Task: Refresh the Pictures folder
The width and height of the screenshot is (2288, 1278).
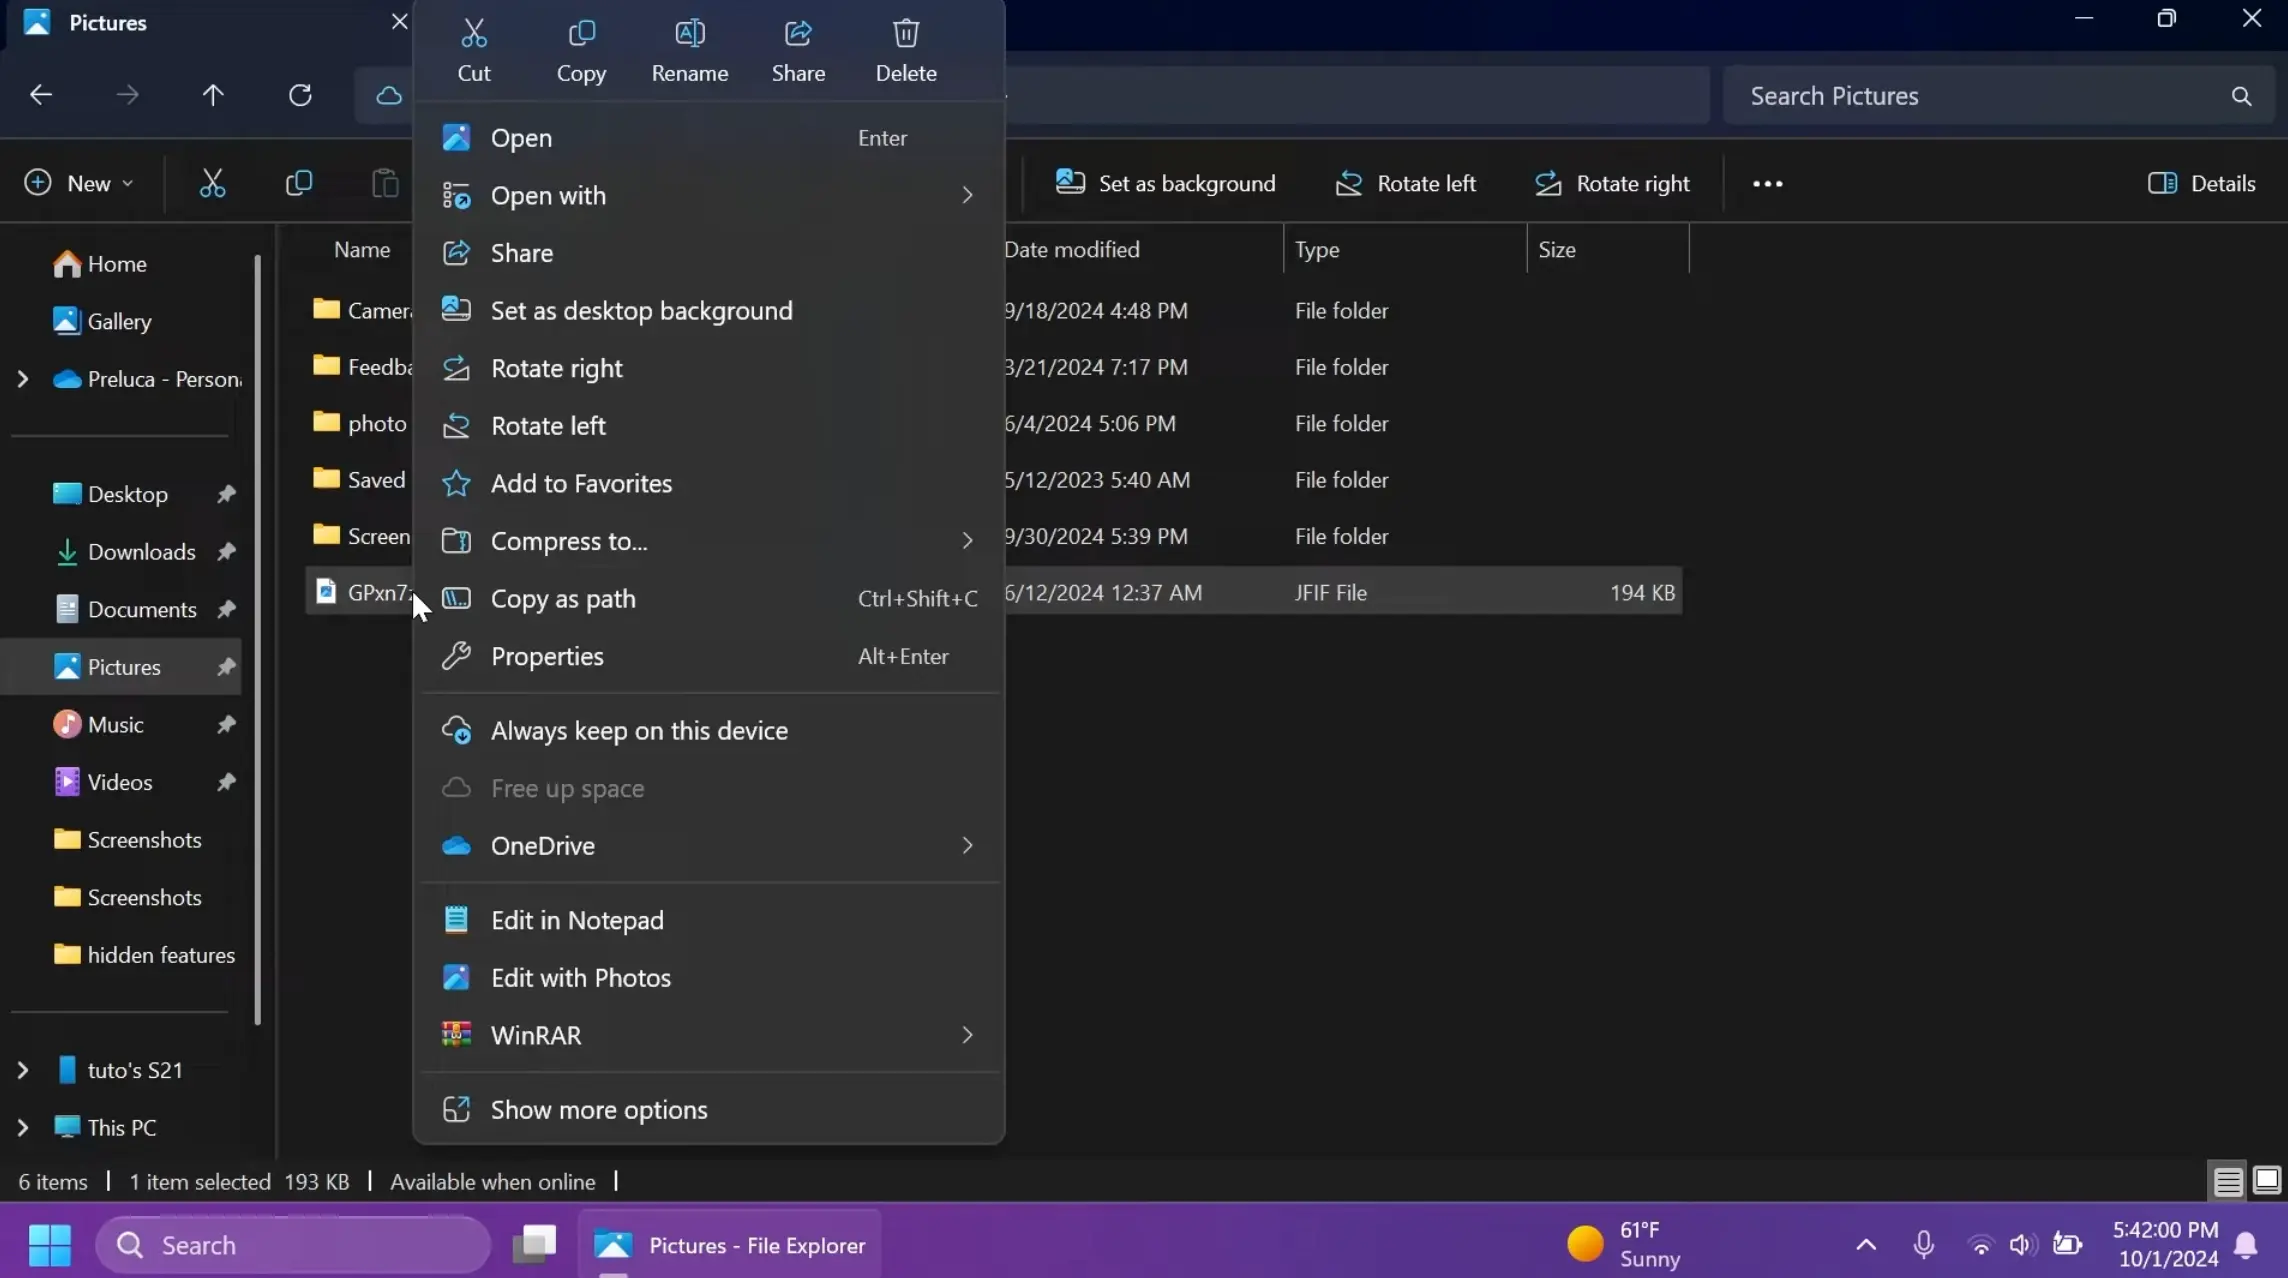Action: (300, 95)
